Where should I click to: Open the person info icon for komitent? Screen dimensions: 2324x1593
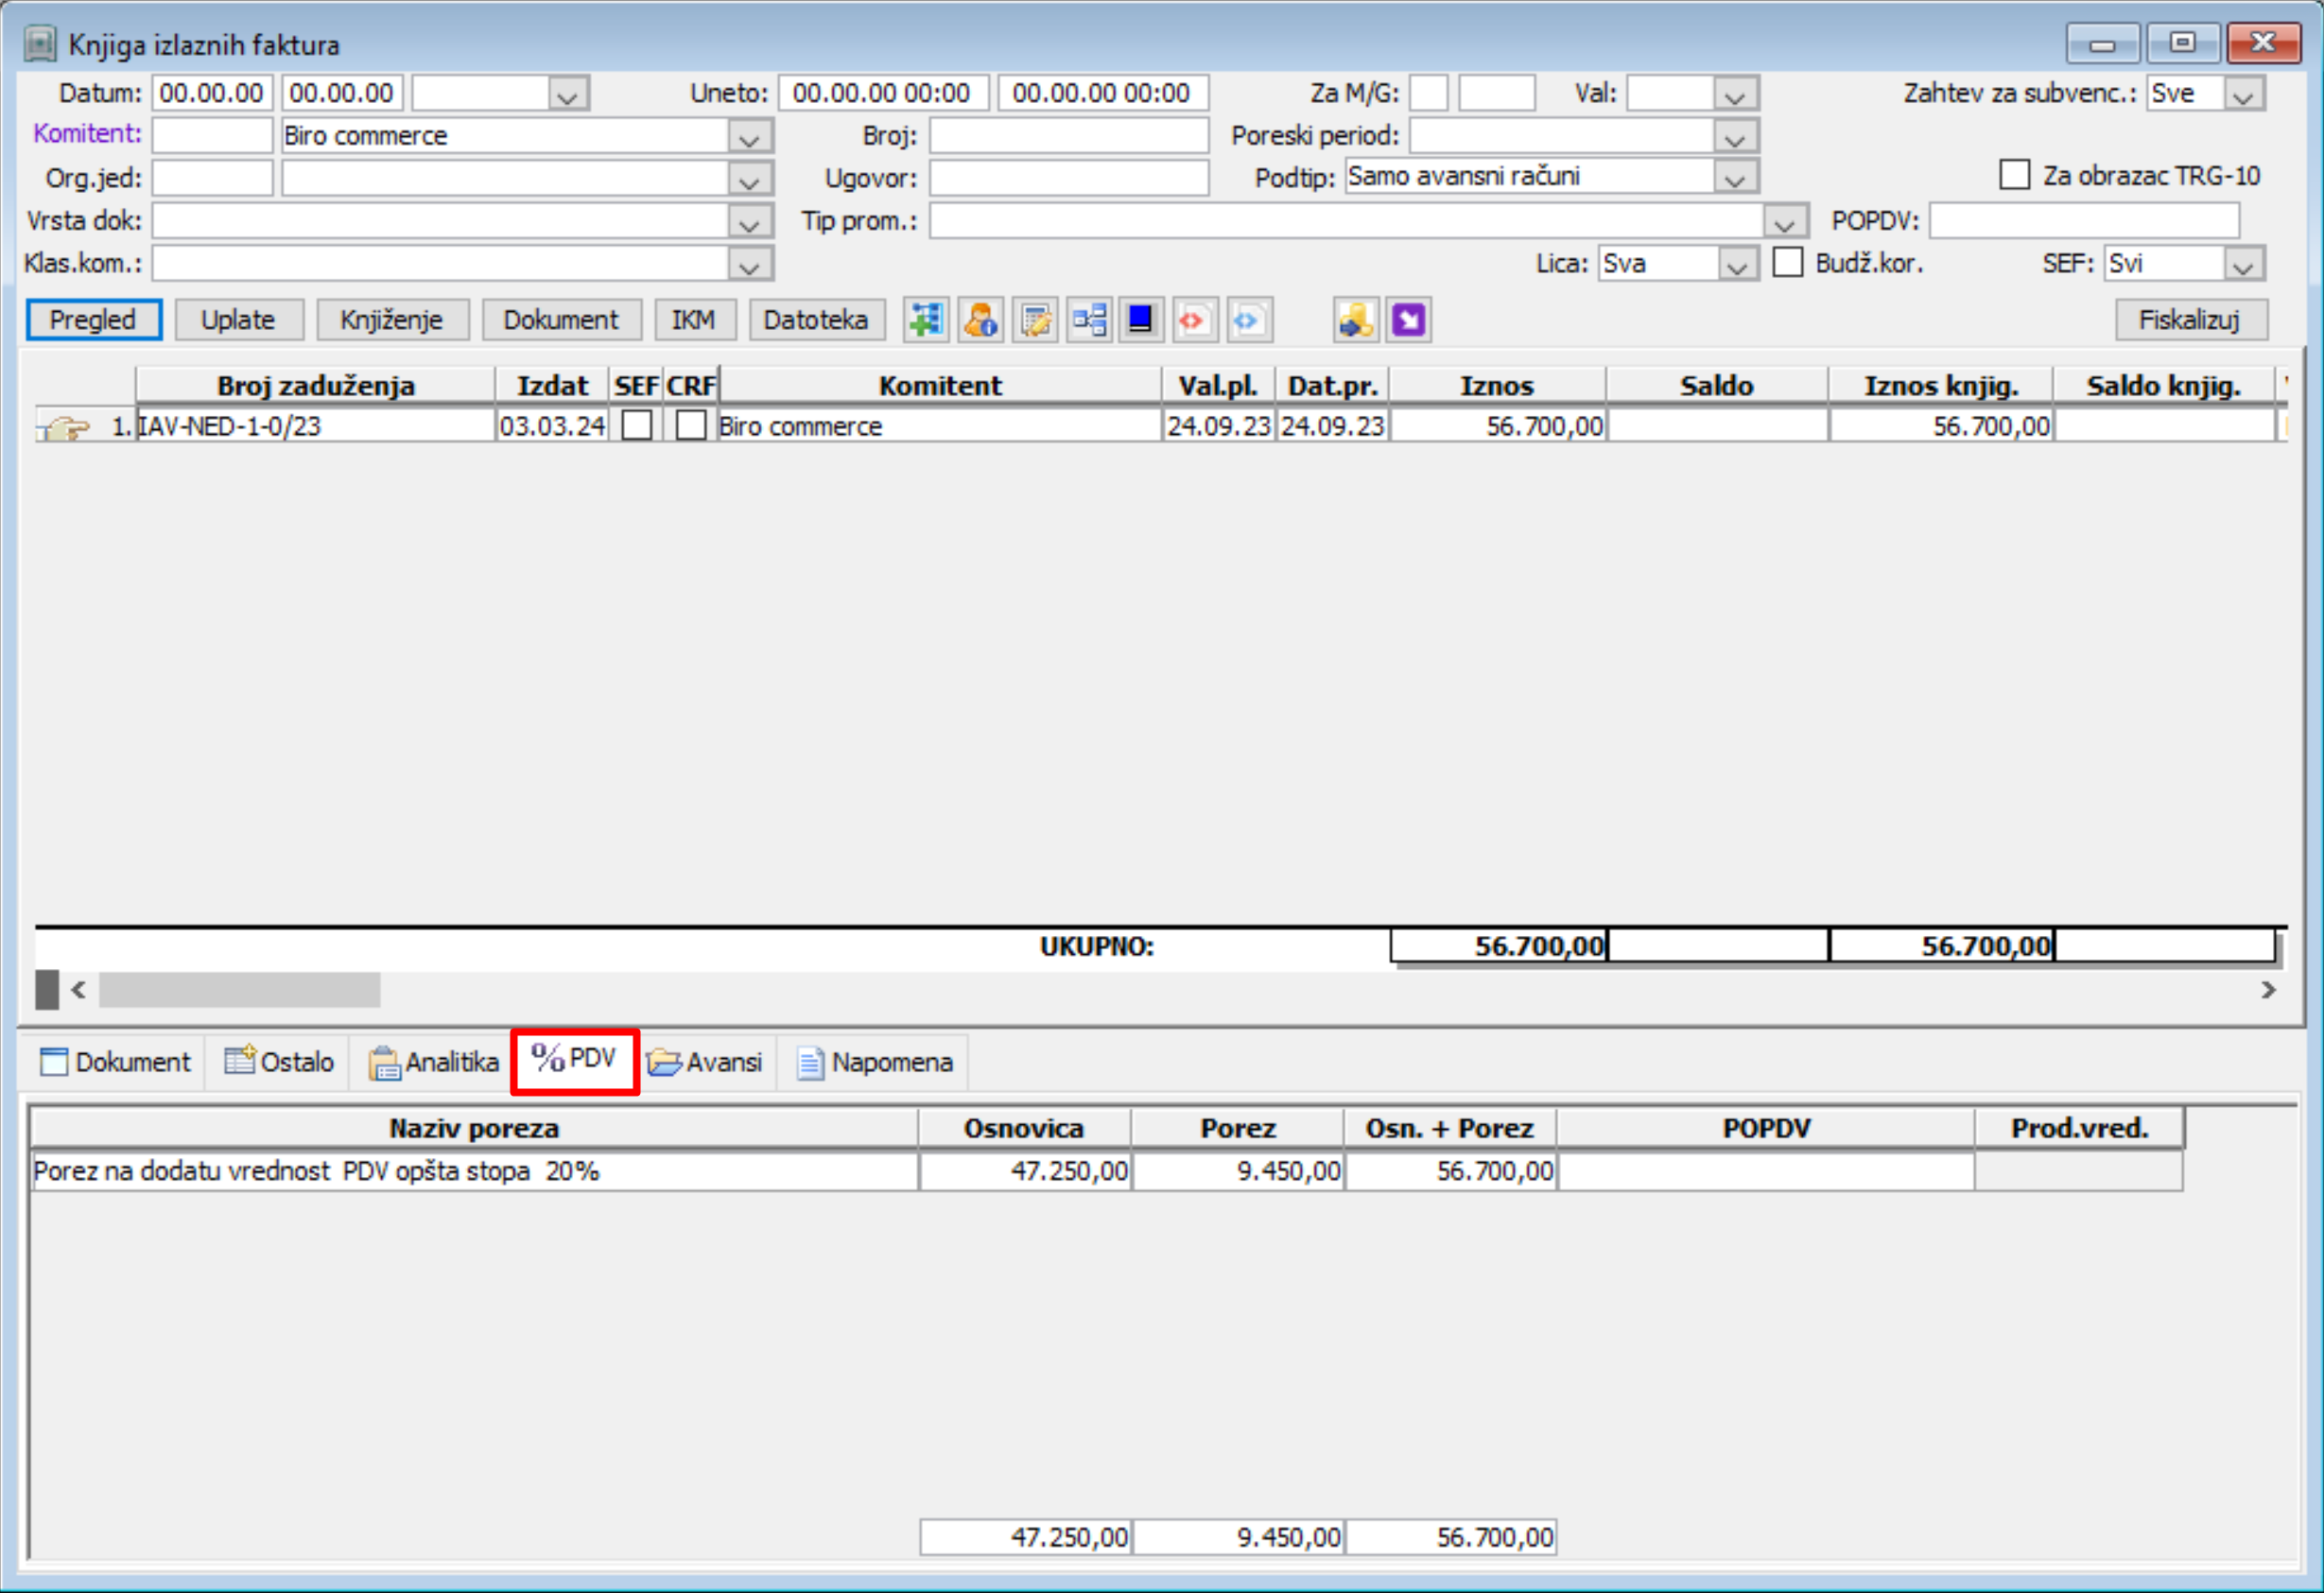pos(980,320)
